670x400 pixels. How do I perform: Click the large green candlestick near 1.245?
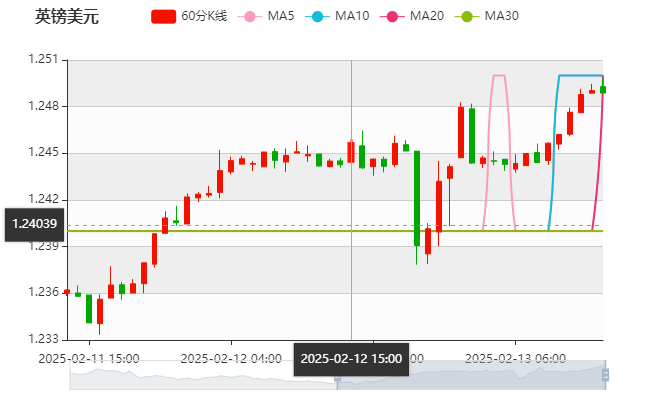[x=417, y=197]
